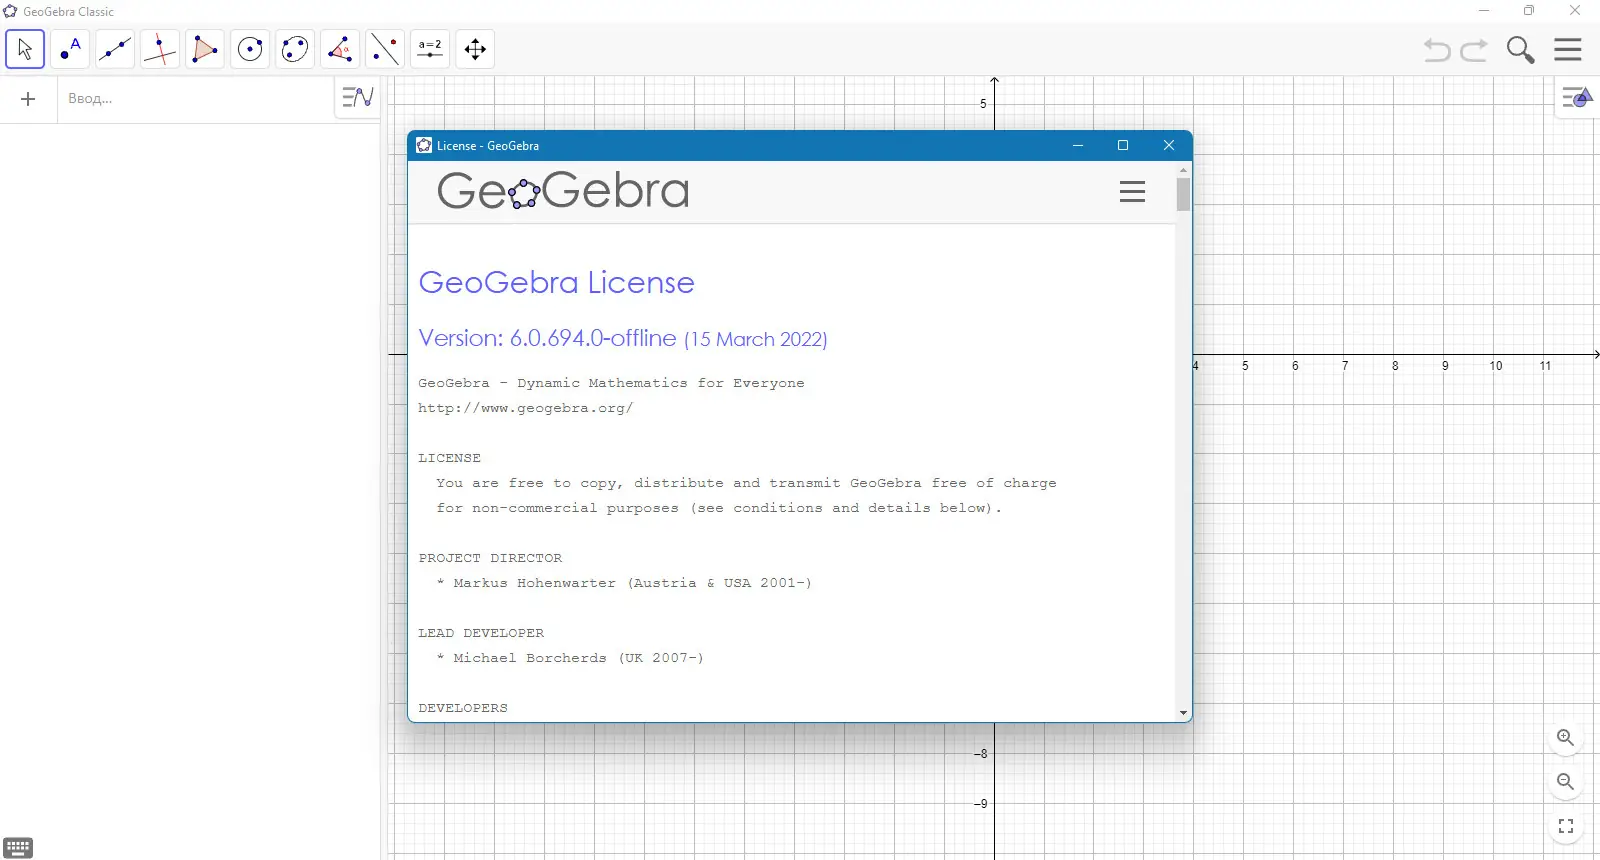Click the "PROJECT DIRECTOR" heading
Image resolution: width=1600 pixels, height=860 pixels.
coord(490,558)
